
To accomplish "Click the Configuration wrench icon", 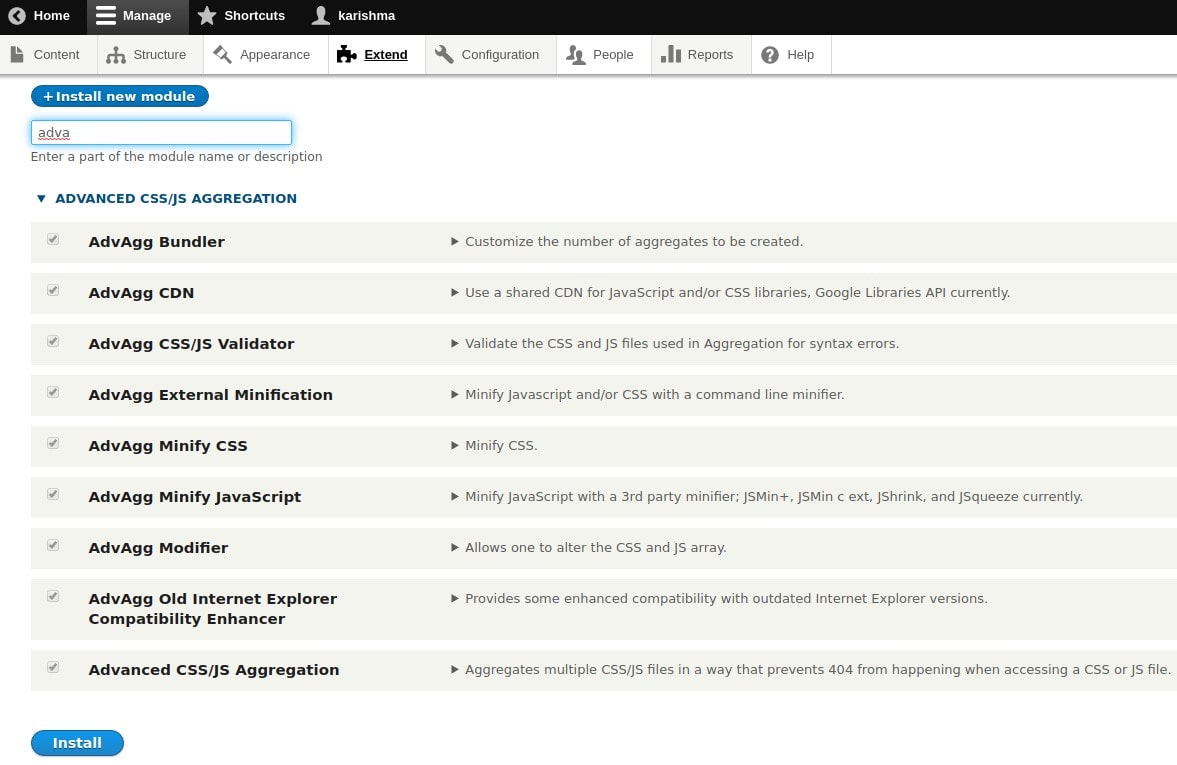I will [x=444, y=54].
